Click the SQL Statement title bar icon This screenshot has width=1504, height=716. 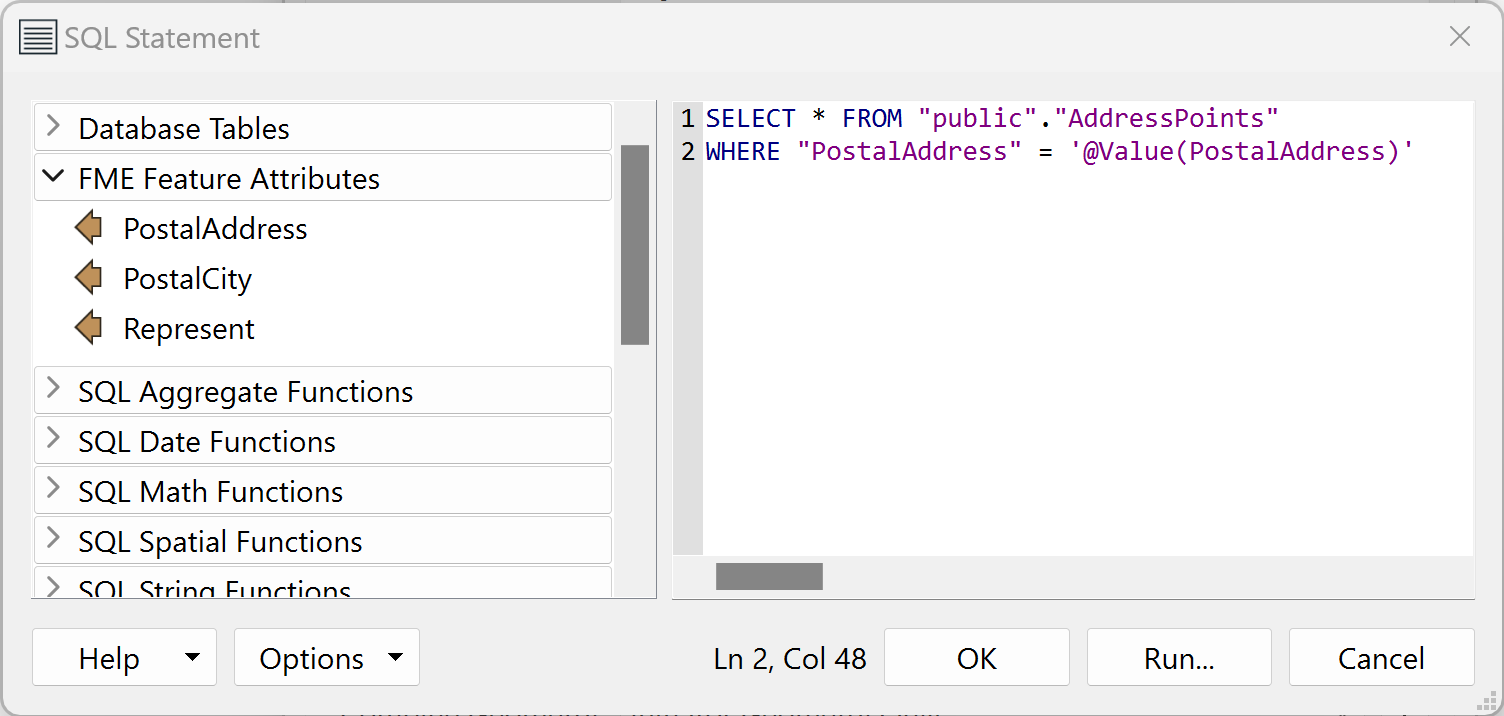[38, 38]
